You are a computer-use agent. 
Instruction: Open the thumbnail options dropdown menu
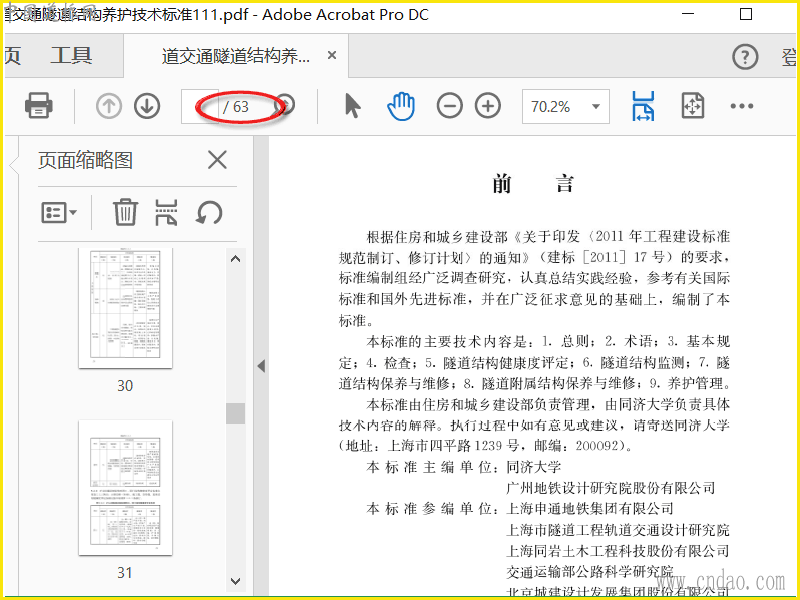click(59, 212)
